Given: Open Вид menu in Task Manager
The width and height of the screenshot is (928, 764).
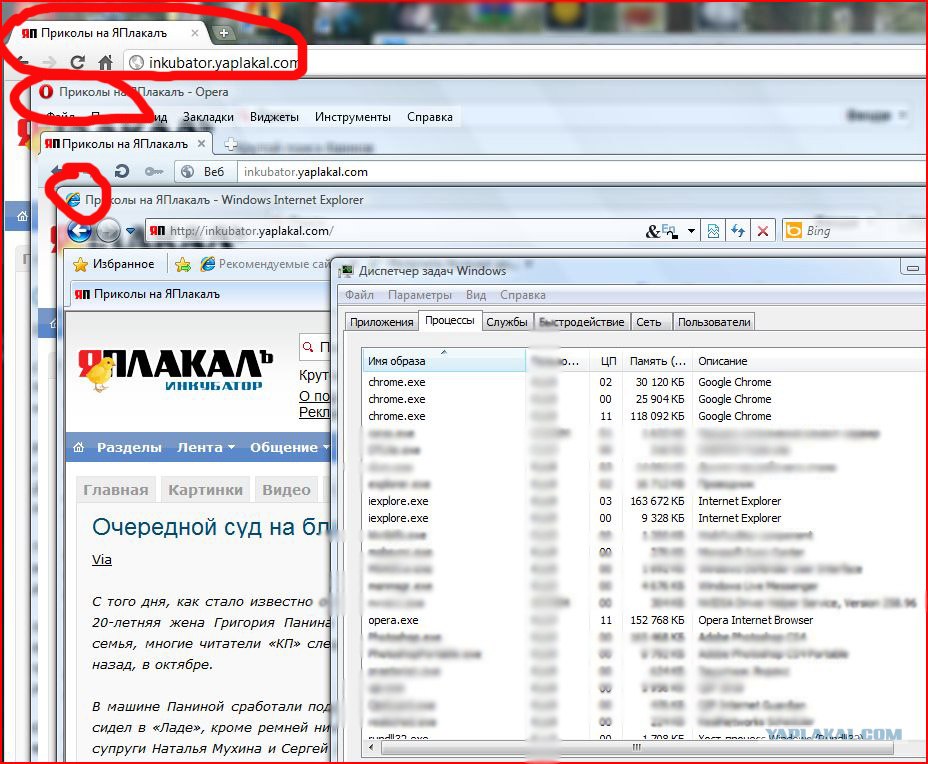Looking at the screenshot, I should click(x=476, y=295).
